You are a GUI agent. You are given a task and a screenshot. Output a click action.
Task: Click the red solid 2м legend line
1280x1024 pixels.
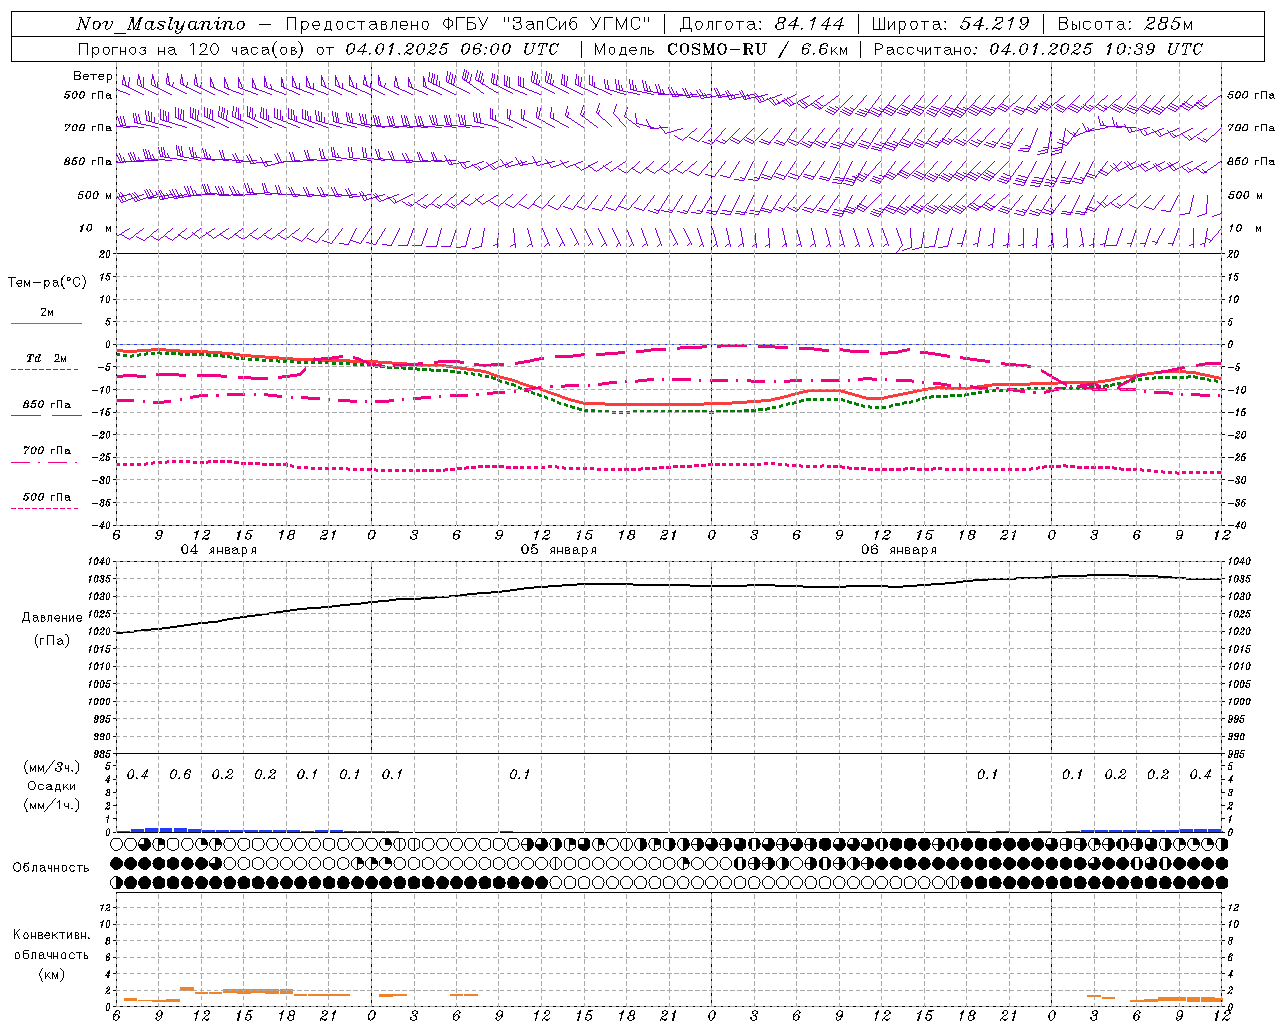(46, 323)
